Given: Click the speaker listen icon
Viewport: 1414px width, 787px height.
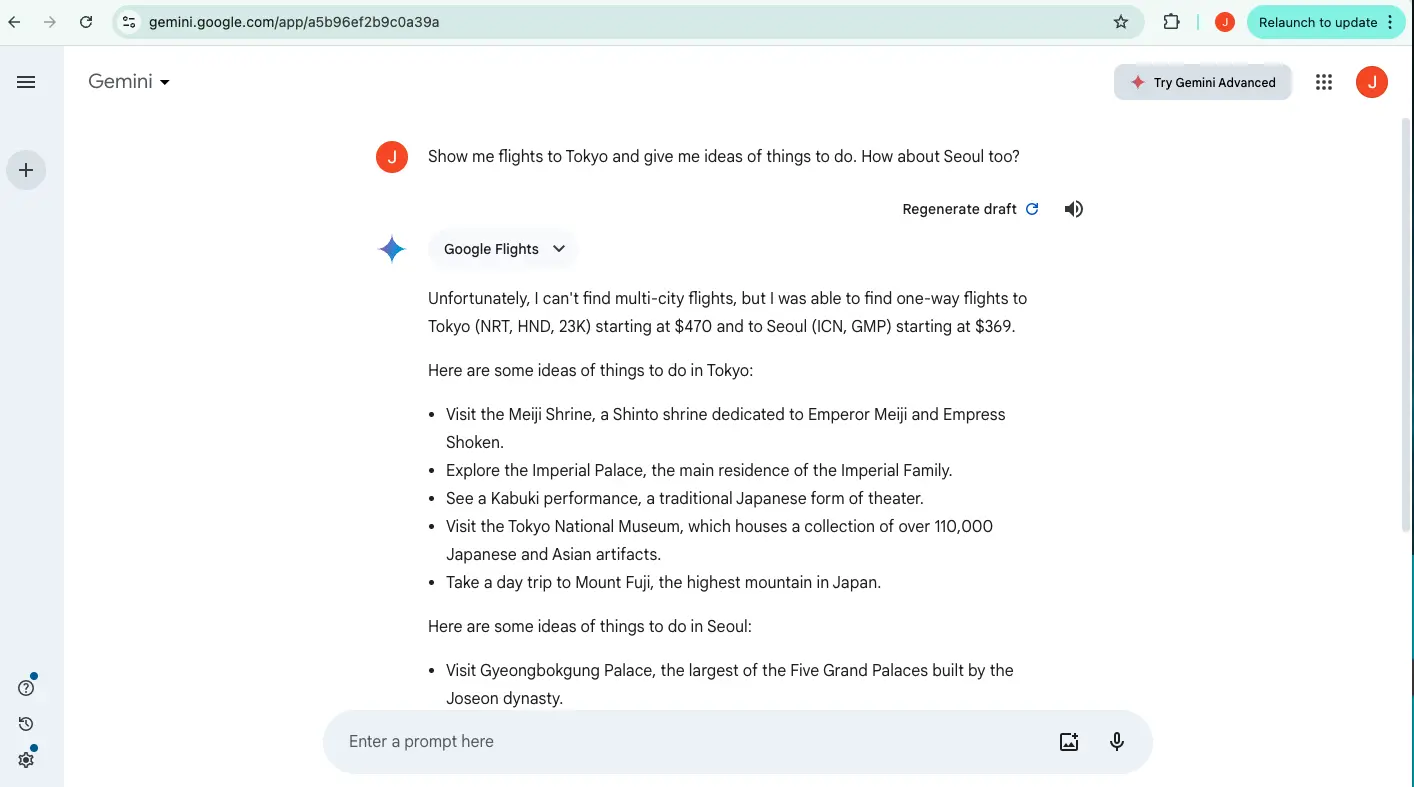Looking at the screenshot, I should pos(1073,209).
